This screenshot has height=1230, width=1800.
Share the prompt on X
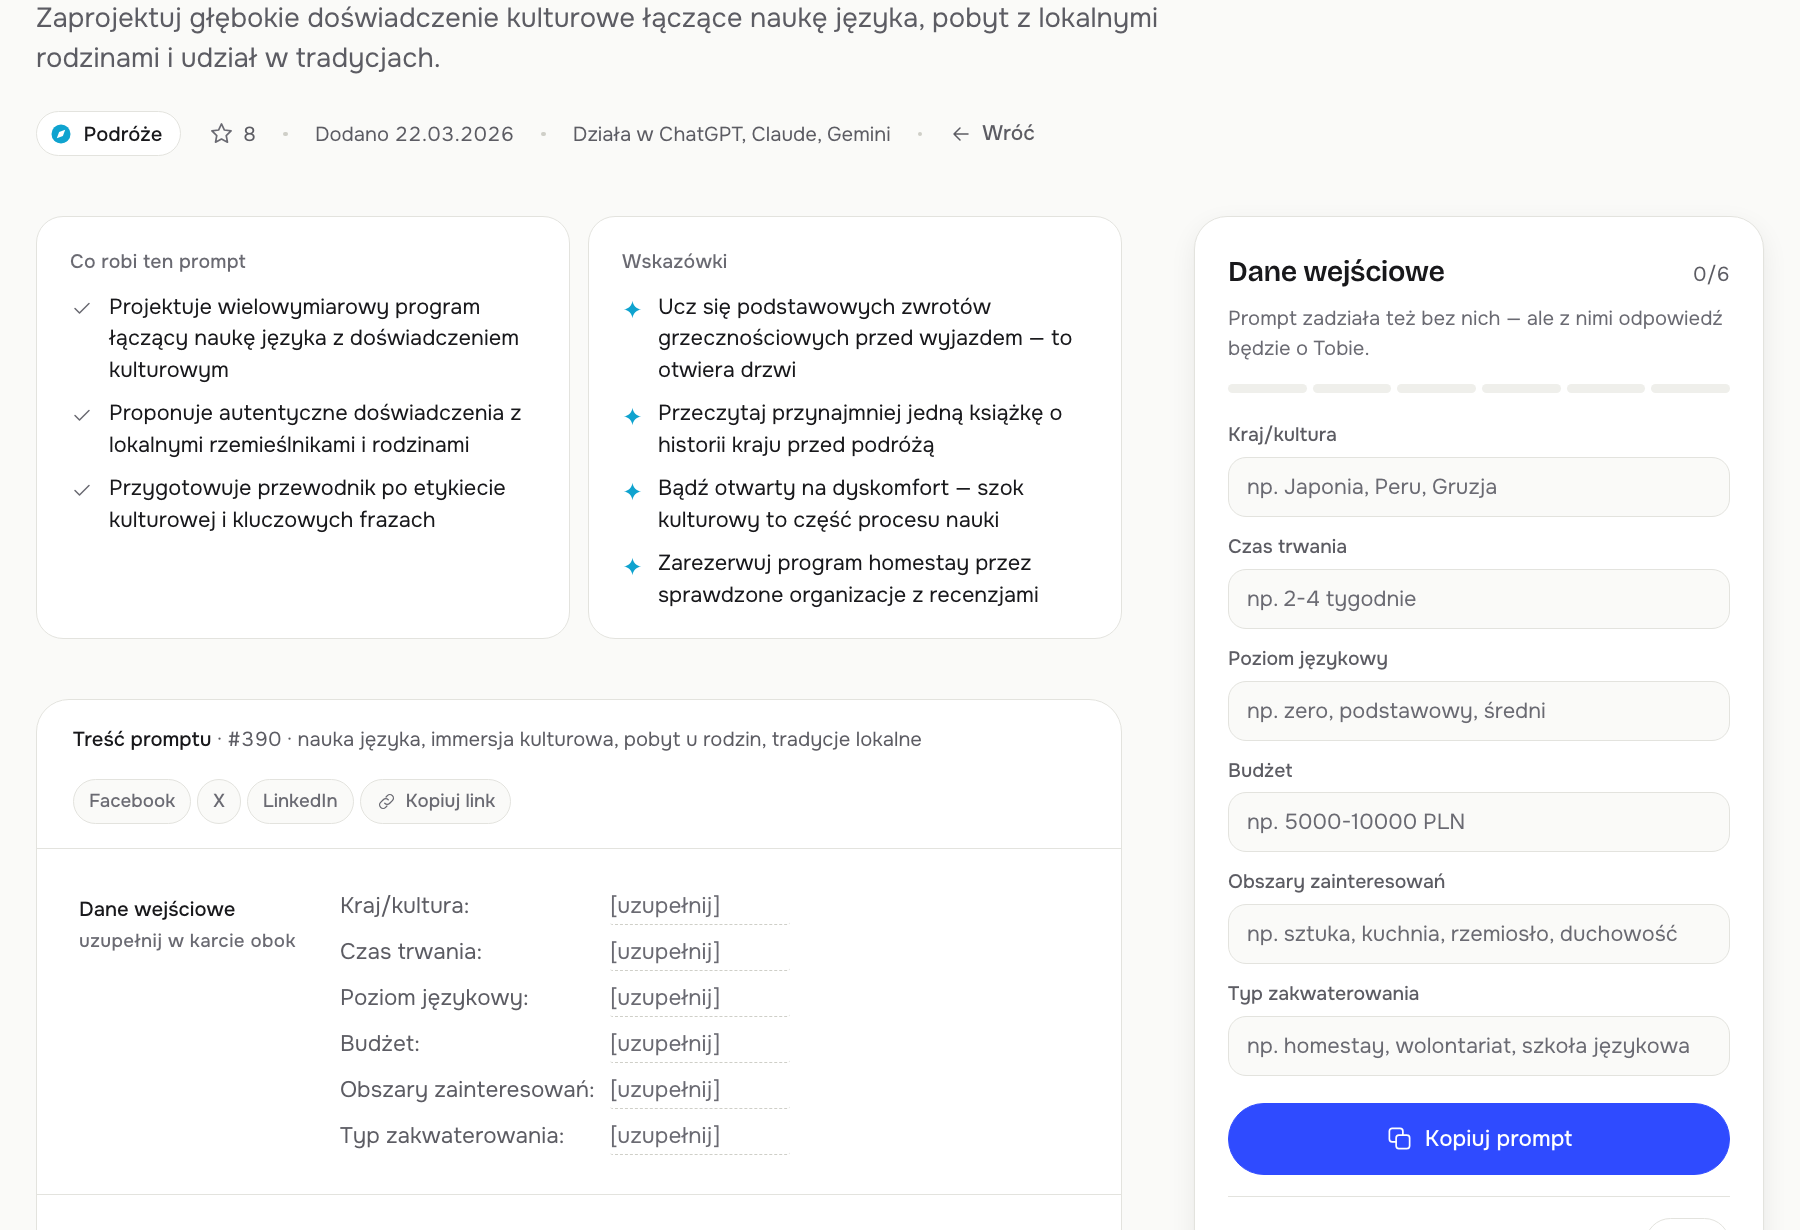219,801
